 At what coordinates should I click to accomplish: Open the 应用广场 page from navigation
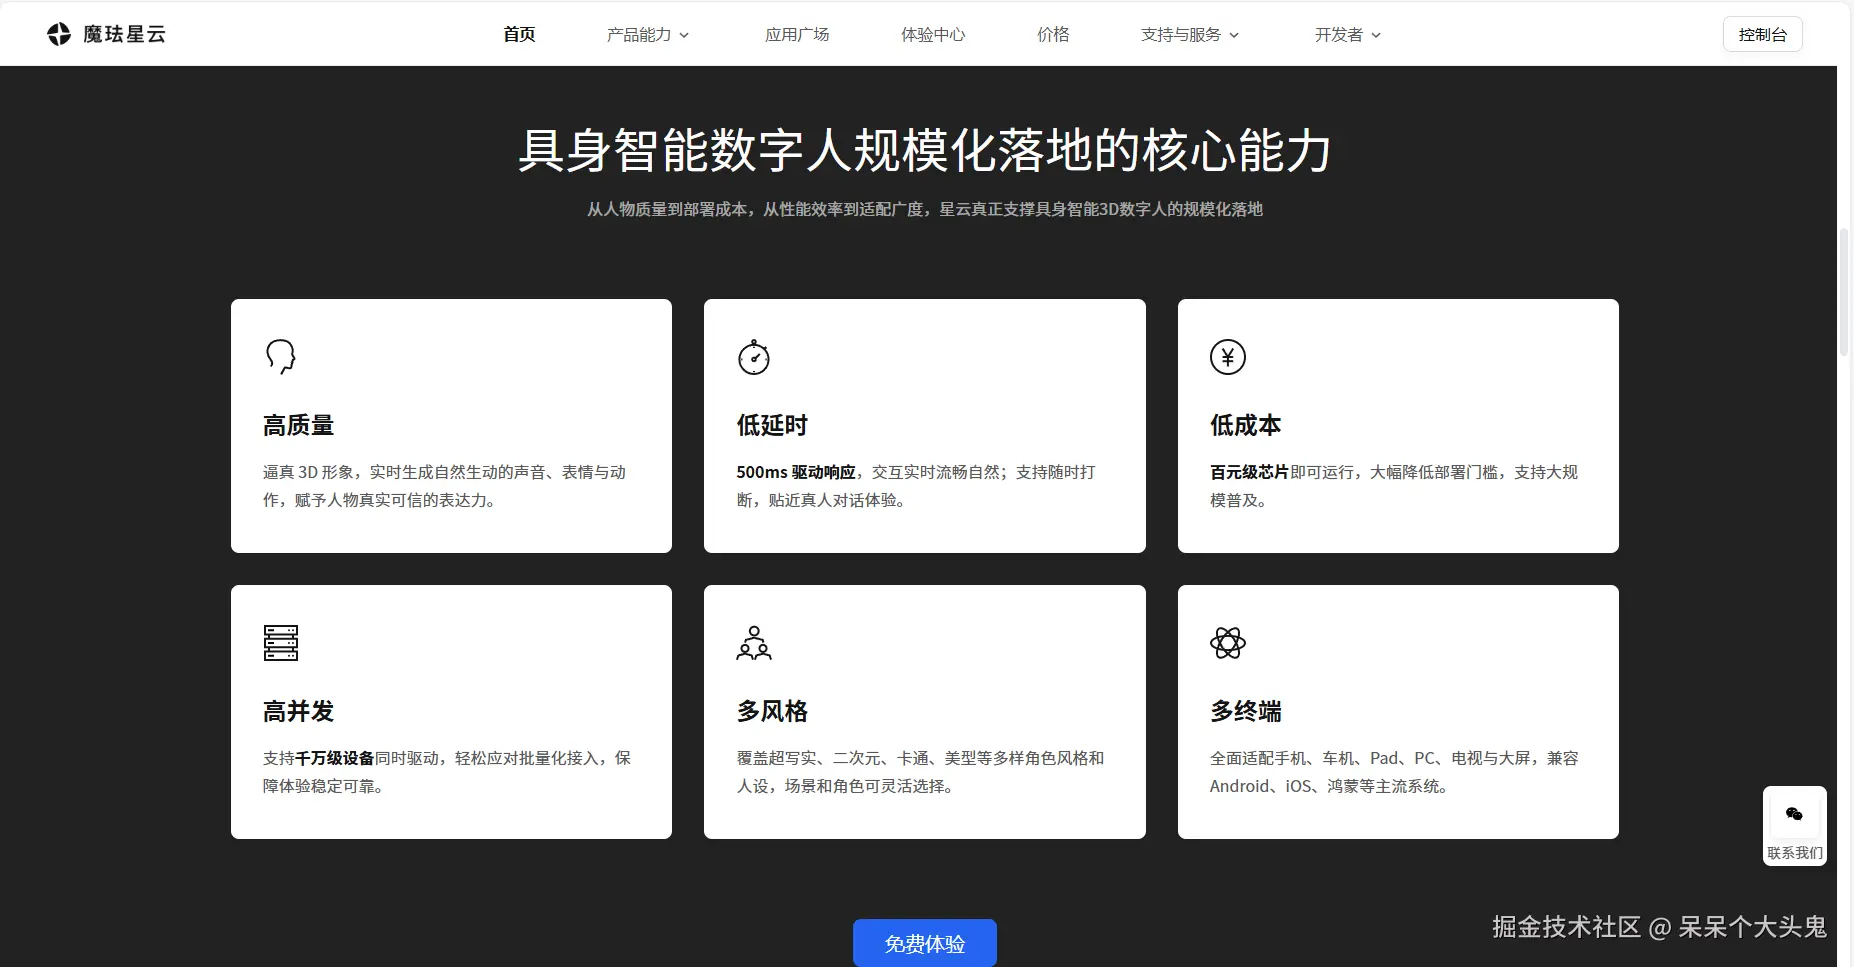797,33
